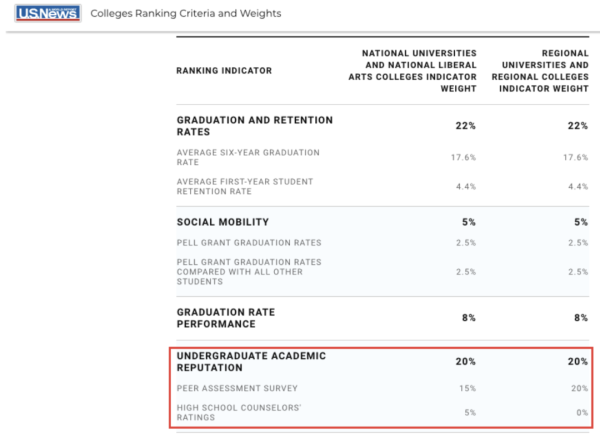
Task: Click Pell Grant rates compared with other students
Action: 249,272
